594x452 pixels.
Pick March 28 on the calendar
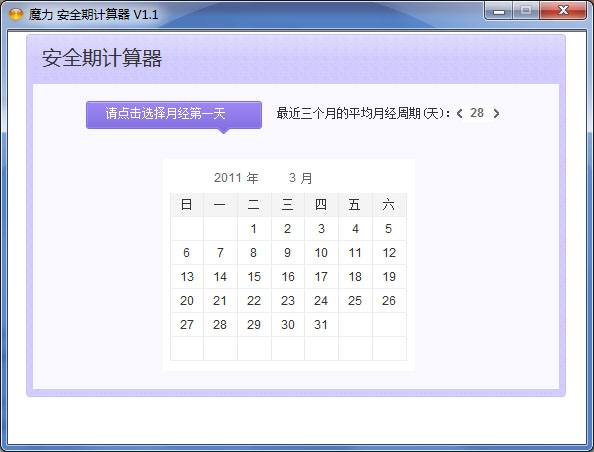(x=220, y=324)
